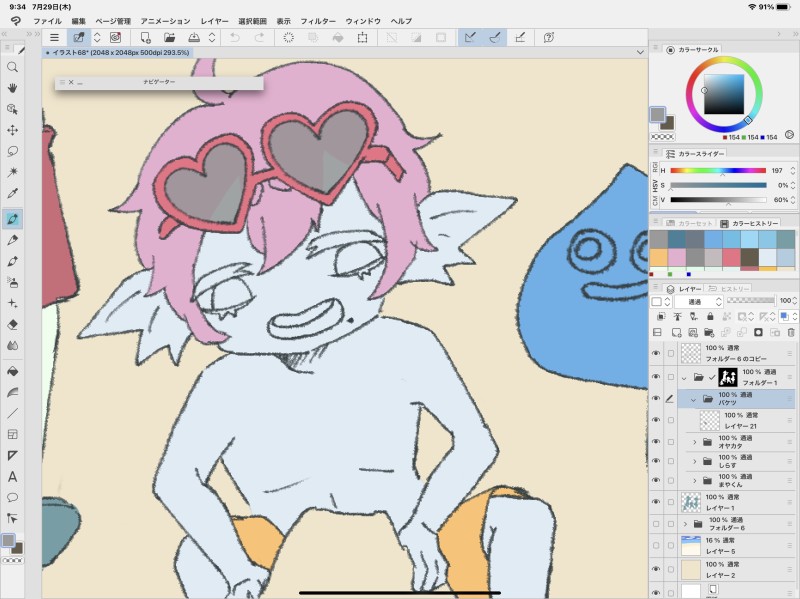800x599 pixels.
Task: Switch to the ヒストリー tab
Action: (730, 289)
